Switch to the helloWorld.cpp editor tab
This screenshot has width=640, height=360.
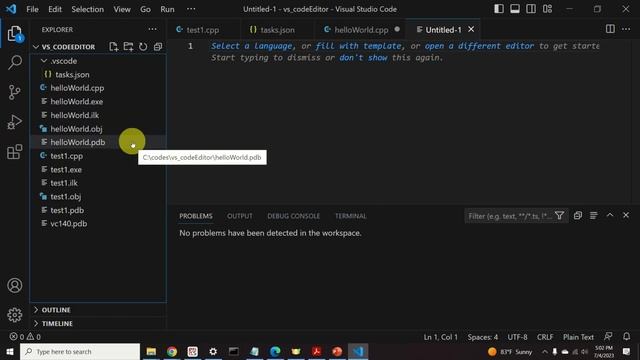[x=361, y=30]
